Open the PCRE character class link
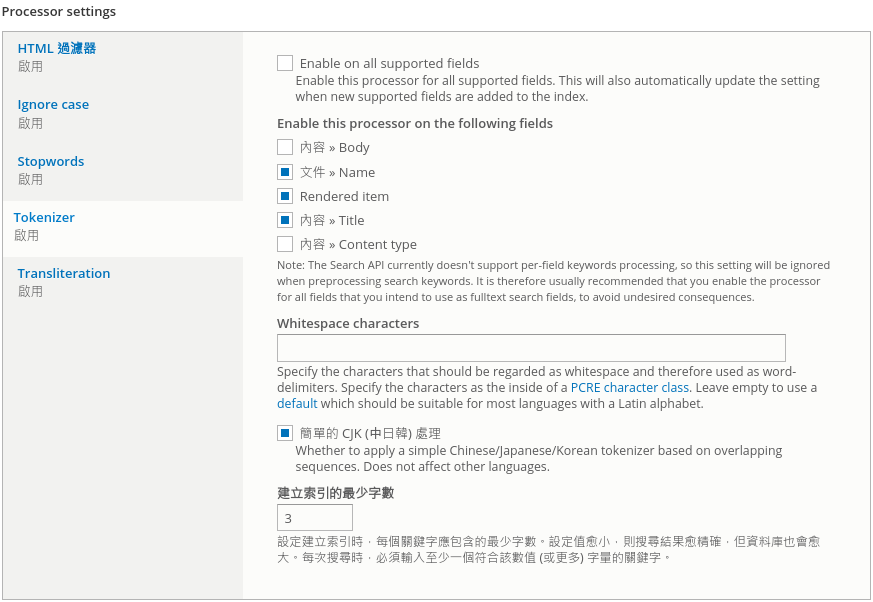This screenshot has width=873, height=602. pos(630,388)
